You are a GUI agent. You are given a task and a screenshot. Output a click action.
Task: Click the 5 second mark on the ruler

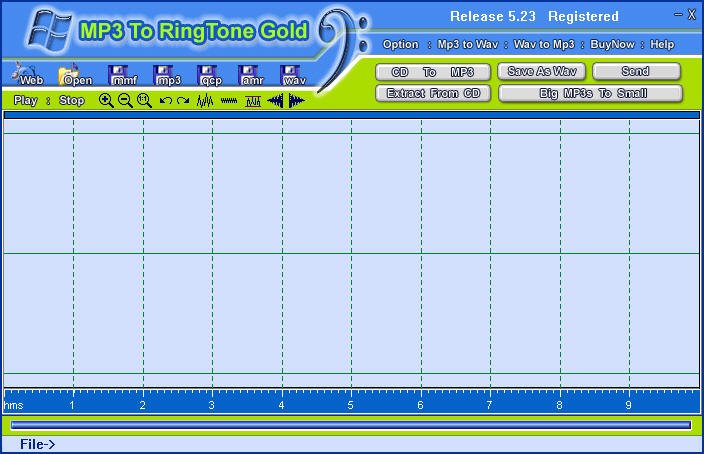(350, 405)
